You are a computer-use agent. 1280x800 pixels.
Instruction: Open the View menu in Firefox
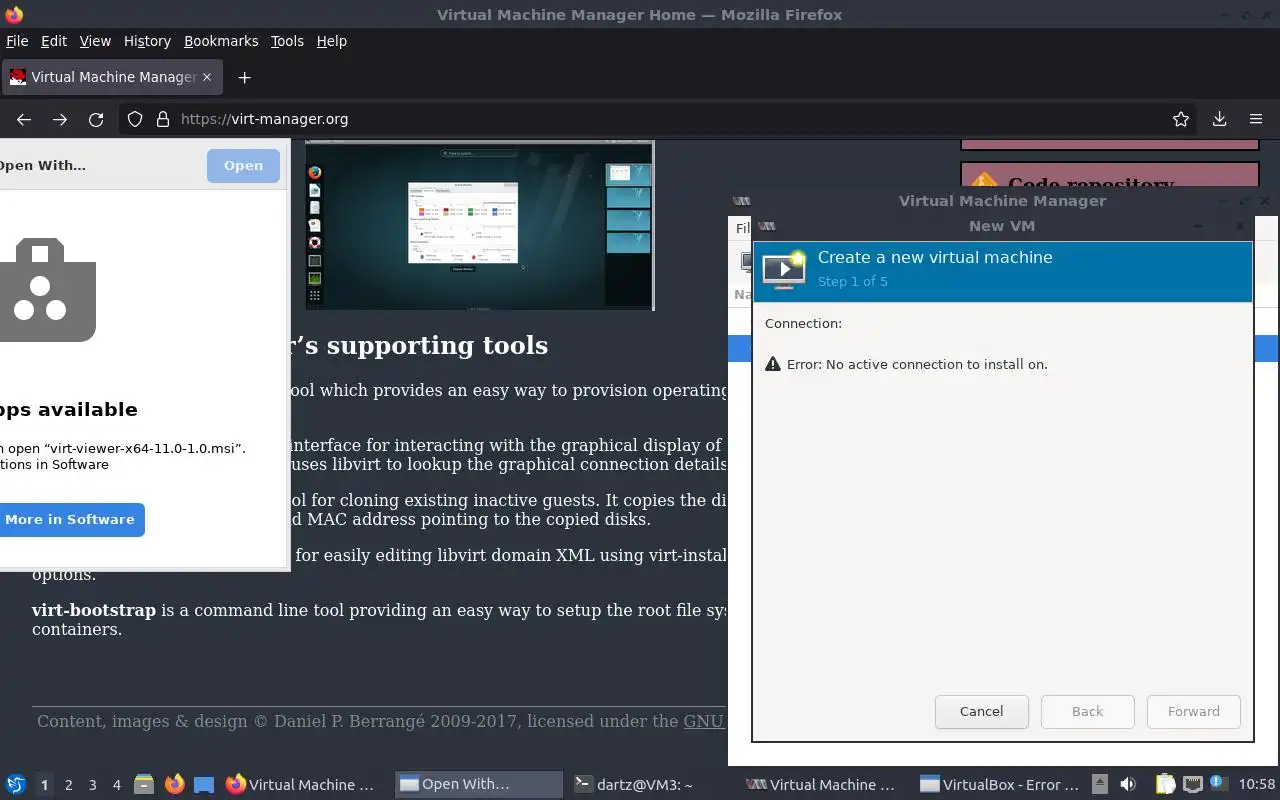95,41
